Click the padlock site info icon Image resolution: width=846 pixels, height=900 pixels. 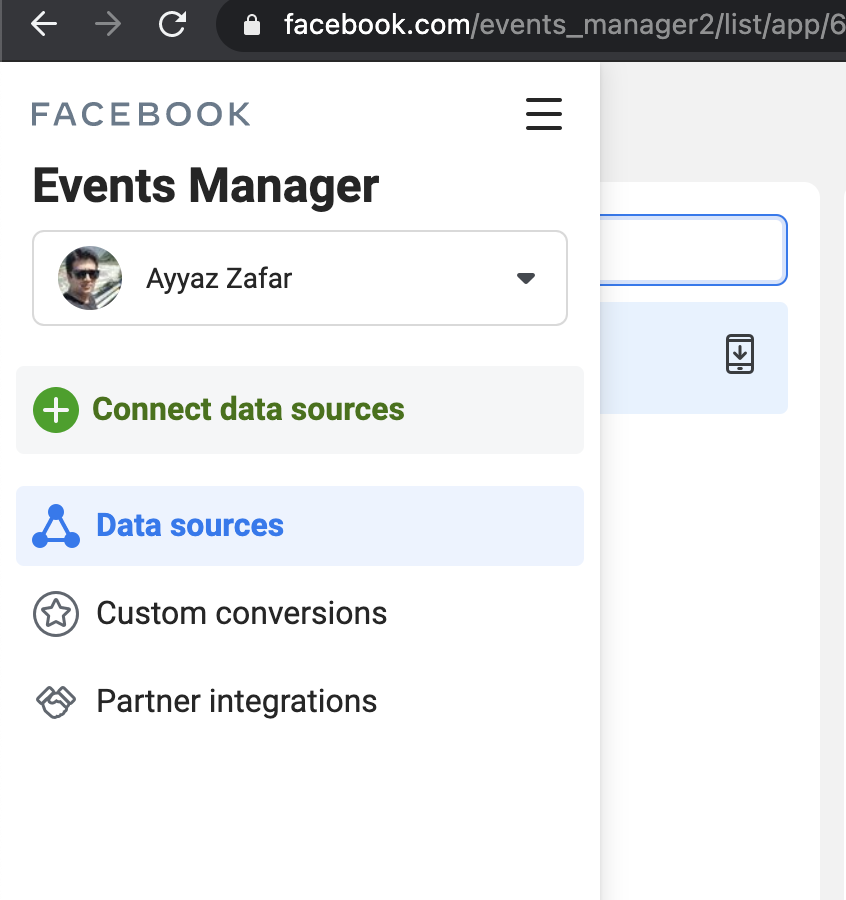click(252, 25)
